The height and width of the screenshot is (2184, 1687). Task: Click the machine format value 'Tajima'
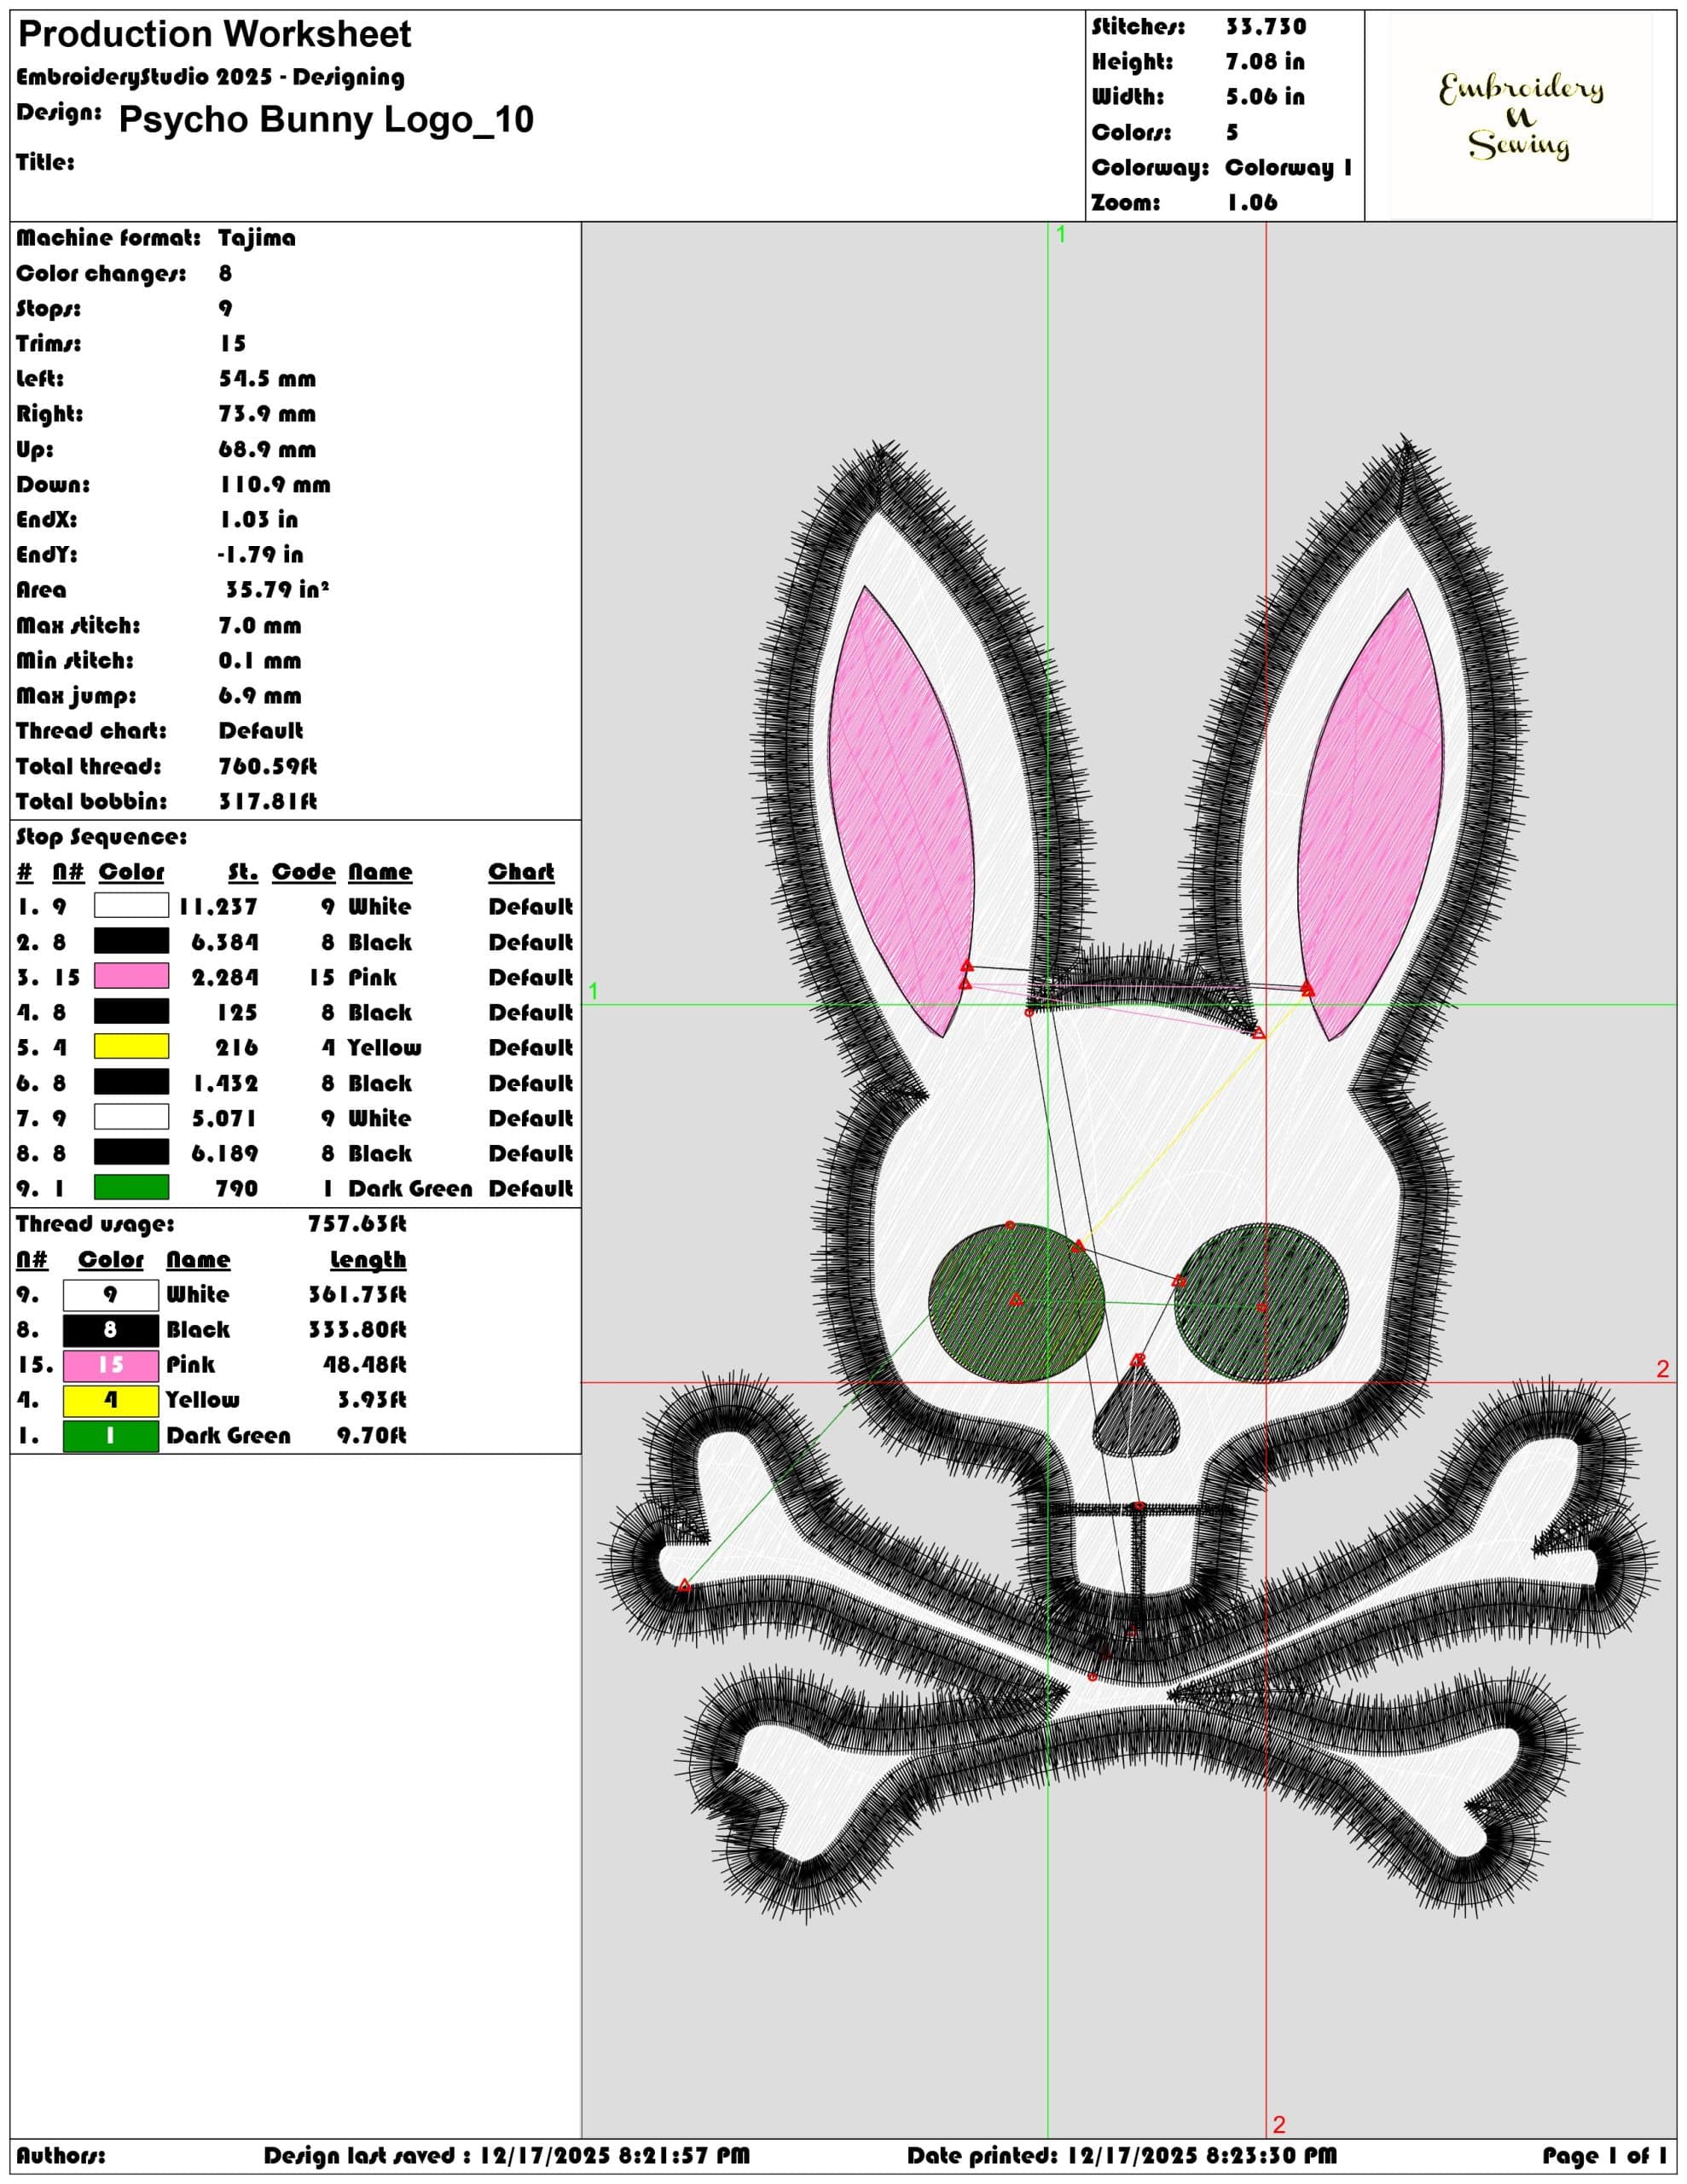point(257,238)
